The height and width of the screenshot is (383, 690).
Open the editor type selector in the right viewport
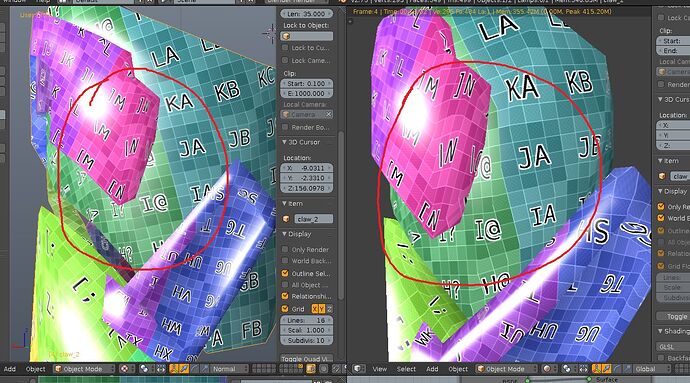coord(359,369)
